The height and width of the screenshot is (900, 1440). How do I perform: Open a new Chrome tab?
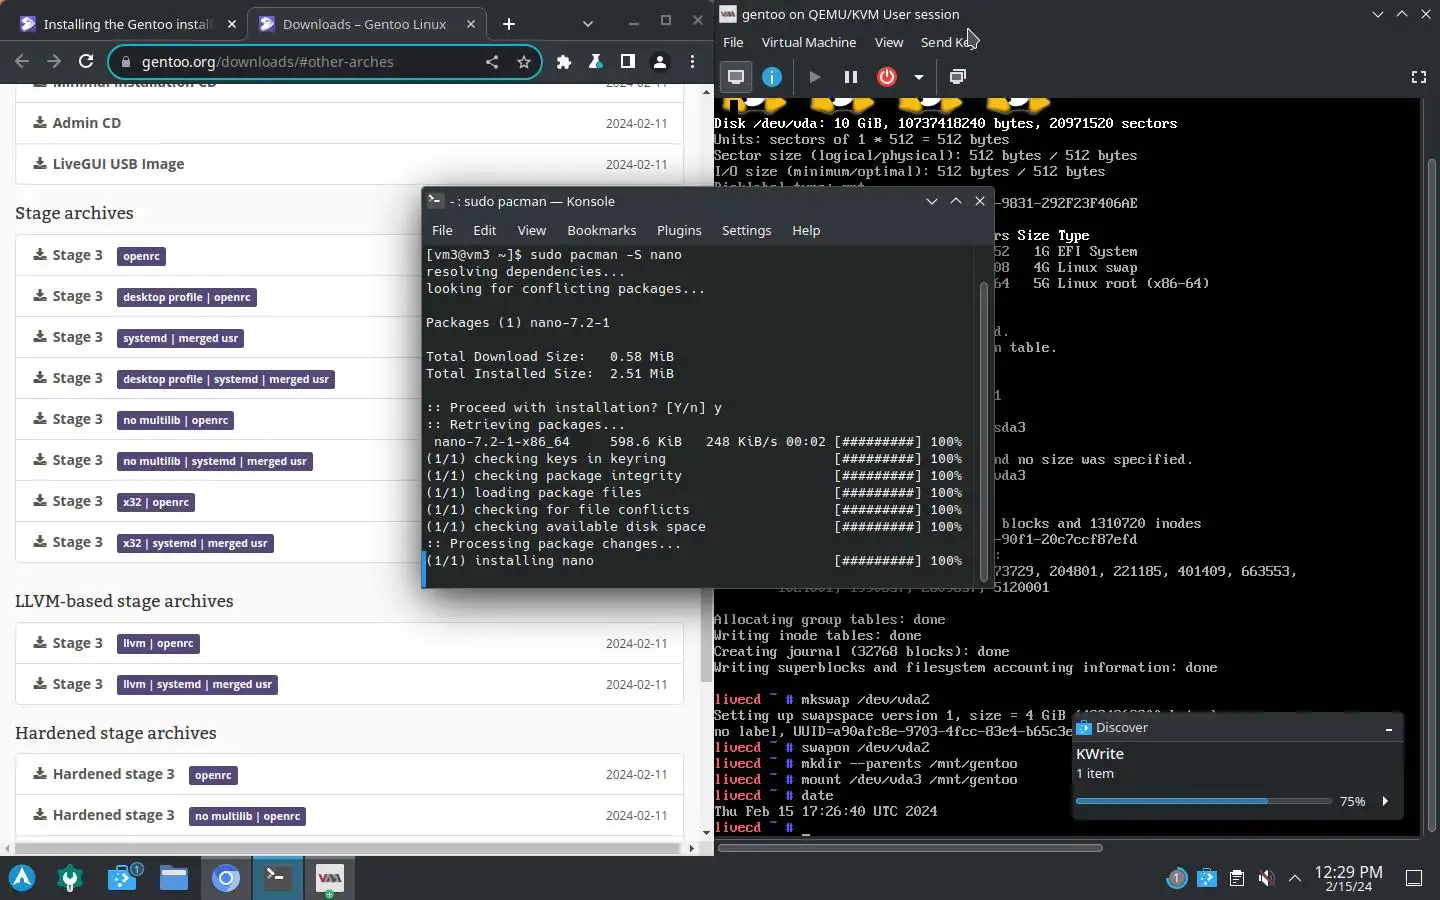[509, 24]
